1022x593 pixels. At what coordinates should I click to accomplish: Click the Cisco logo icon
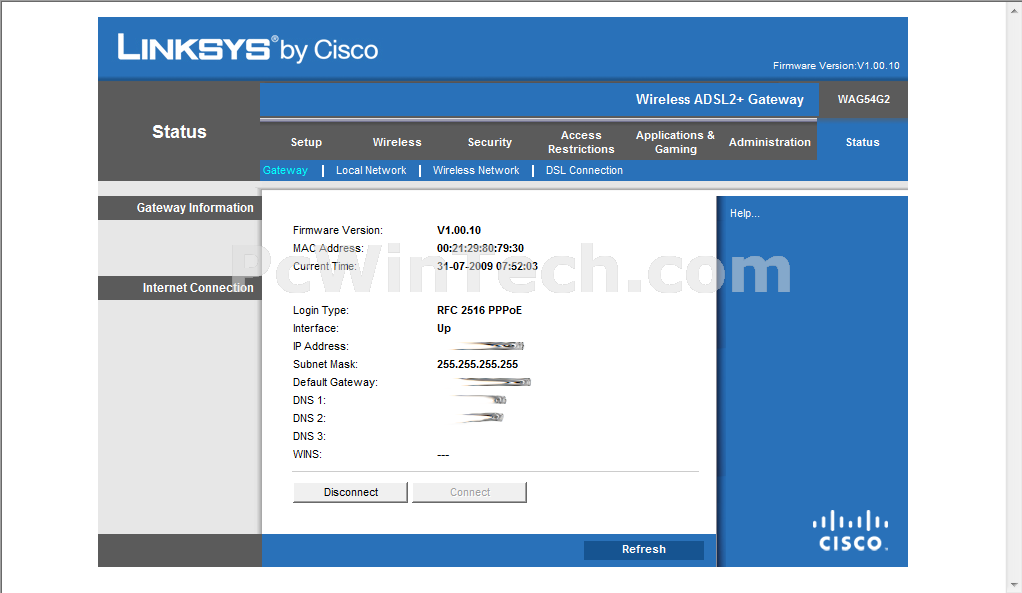click(x=851, y=532)
